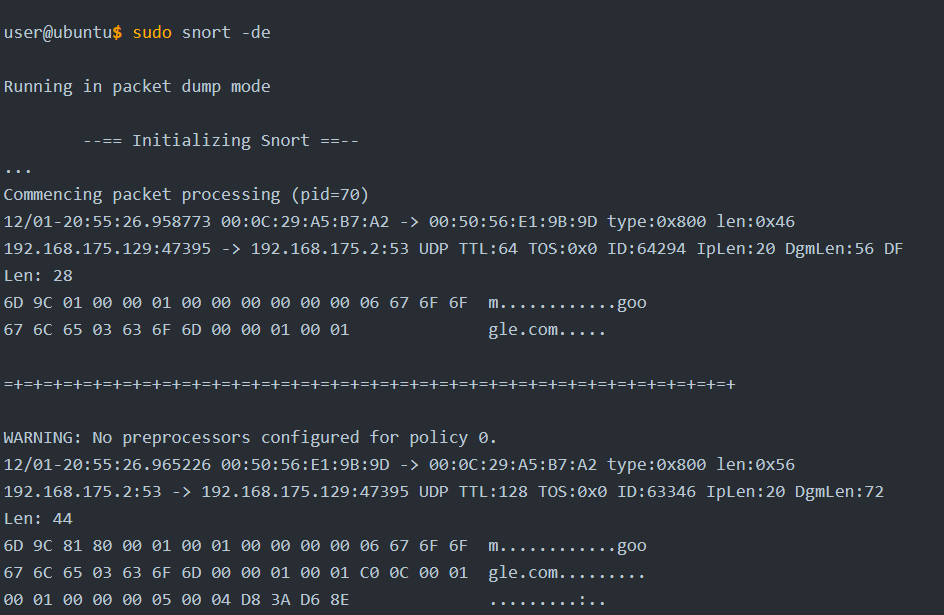Click the 'Len: 28' line
Image resolution: width=944 pixels, height=615 pixels.
click(x=38, y=276)
